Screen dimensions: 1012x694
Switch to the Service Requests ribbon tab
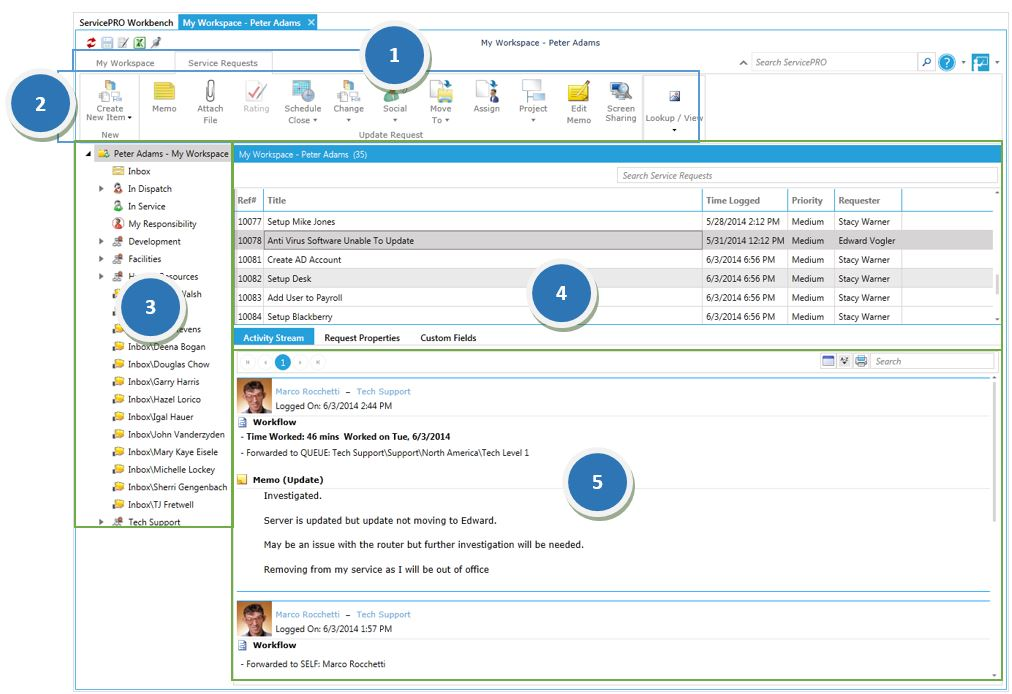click(x=222, y=63)
